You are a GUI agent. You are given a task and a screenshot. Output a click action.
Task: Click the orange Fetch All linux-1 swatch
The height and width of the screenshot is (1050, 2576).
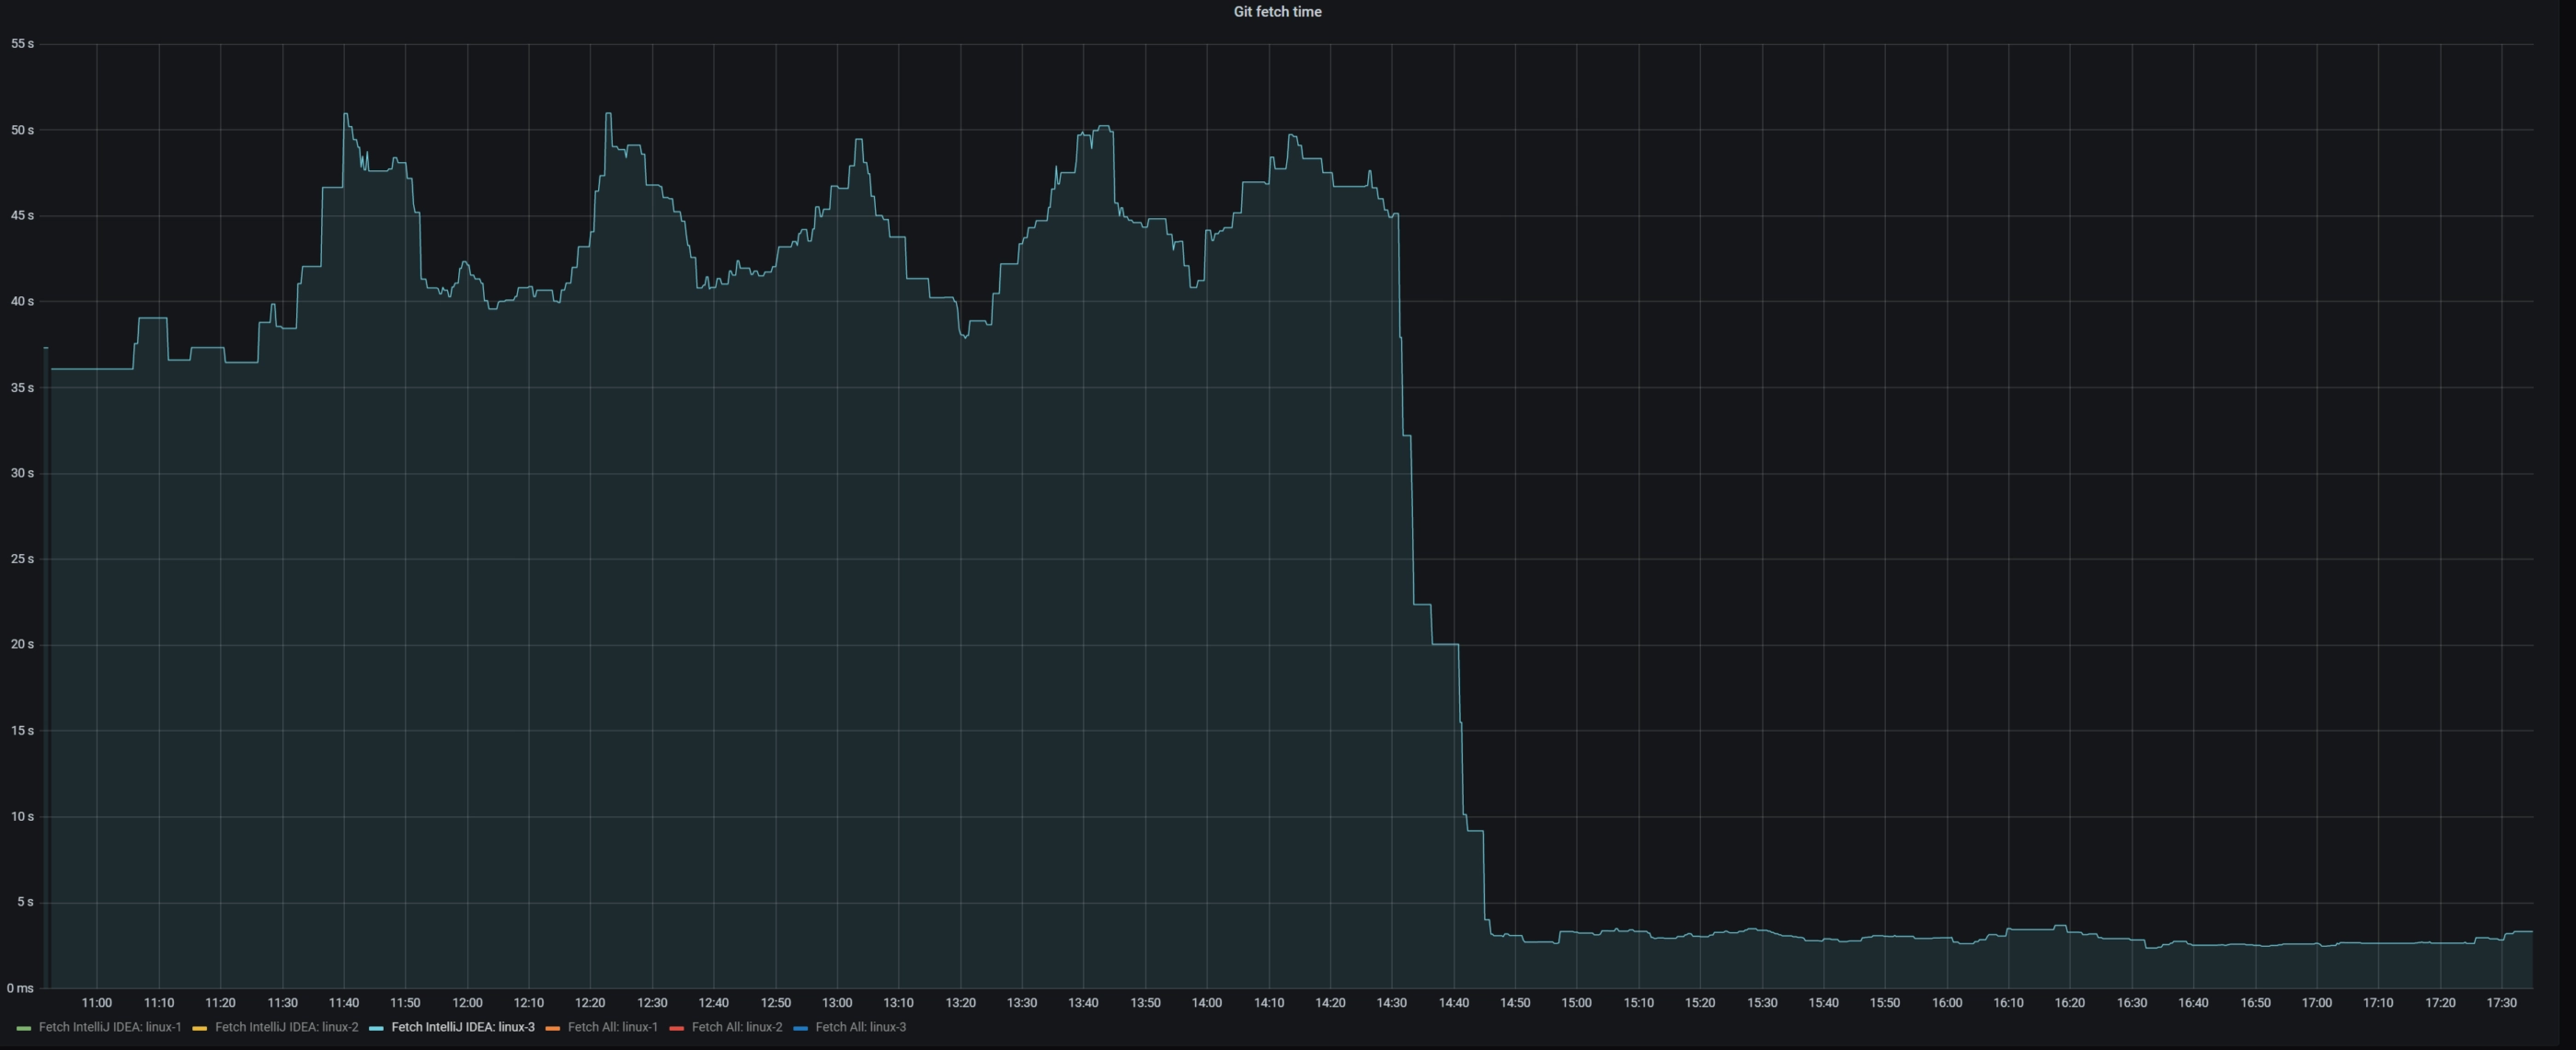pos(552,1028)
